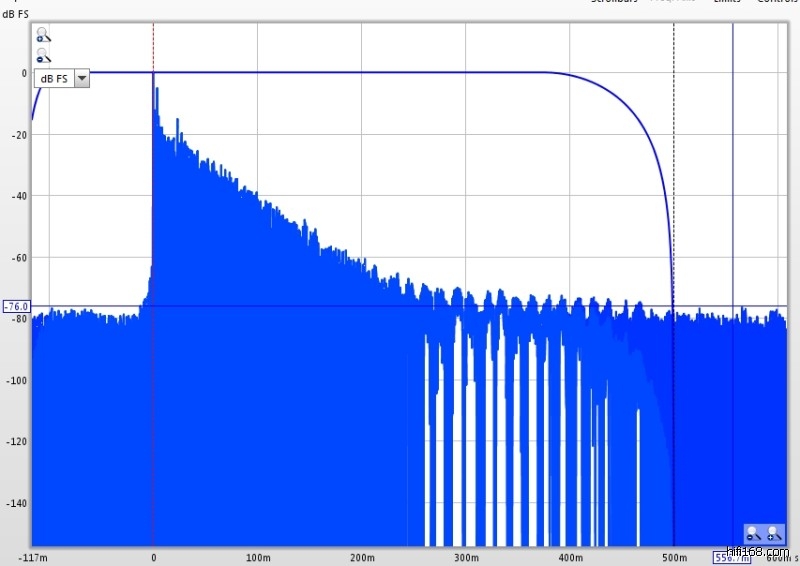Toggle Scrollbars in the top toolbar
This screenshot has height=566, width=800.
[613, 2]
